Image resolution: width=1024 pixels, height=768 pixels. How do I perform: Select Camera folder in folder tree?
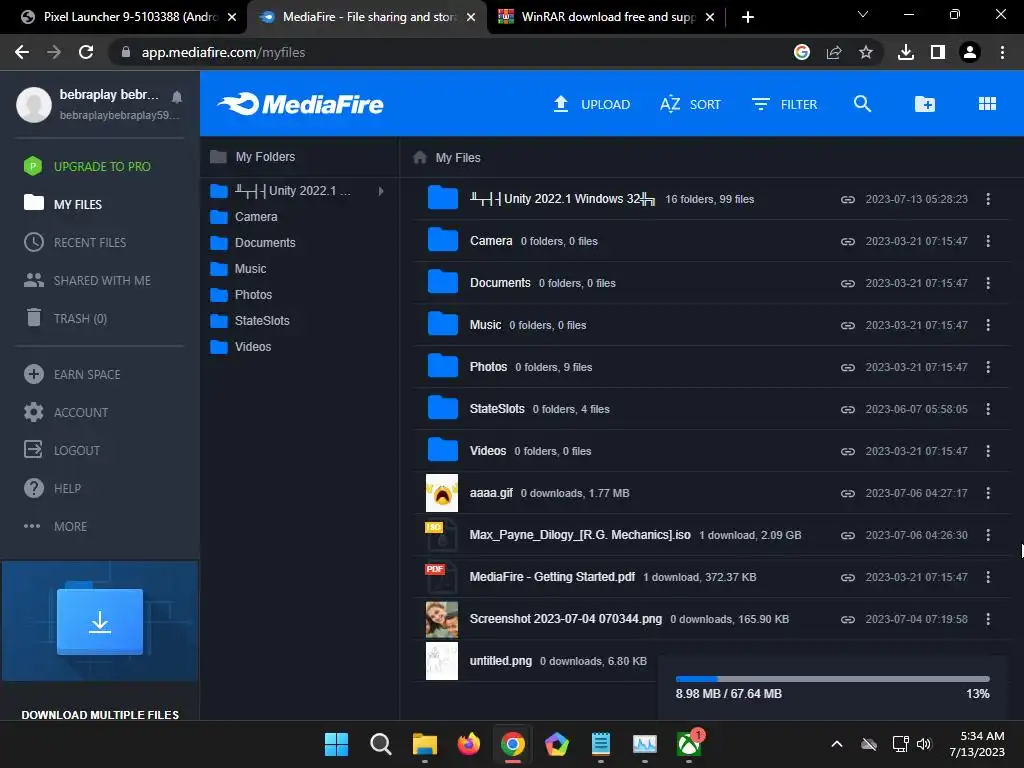pyautogui.click(x=244, y=217)
